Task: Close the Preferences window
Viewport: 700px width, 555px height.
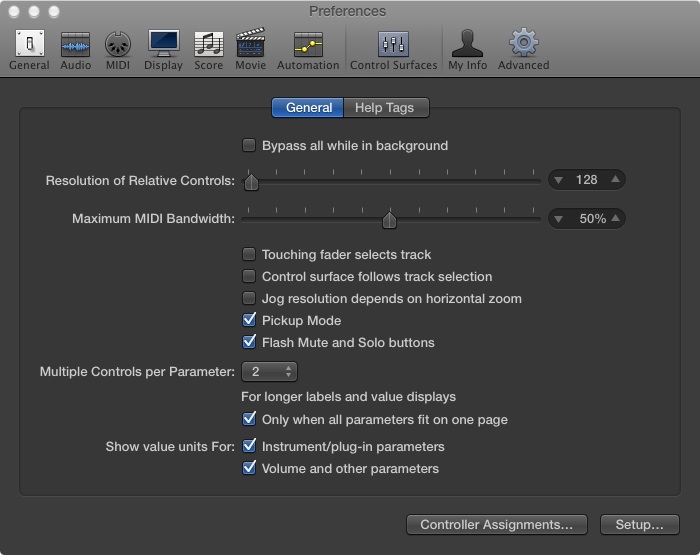Action: coord(14,12)
